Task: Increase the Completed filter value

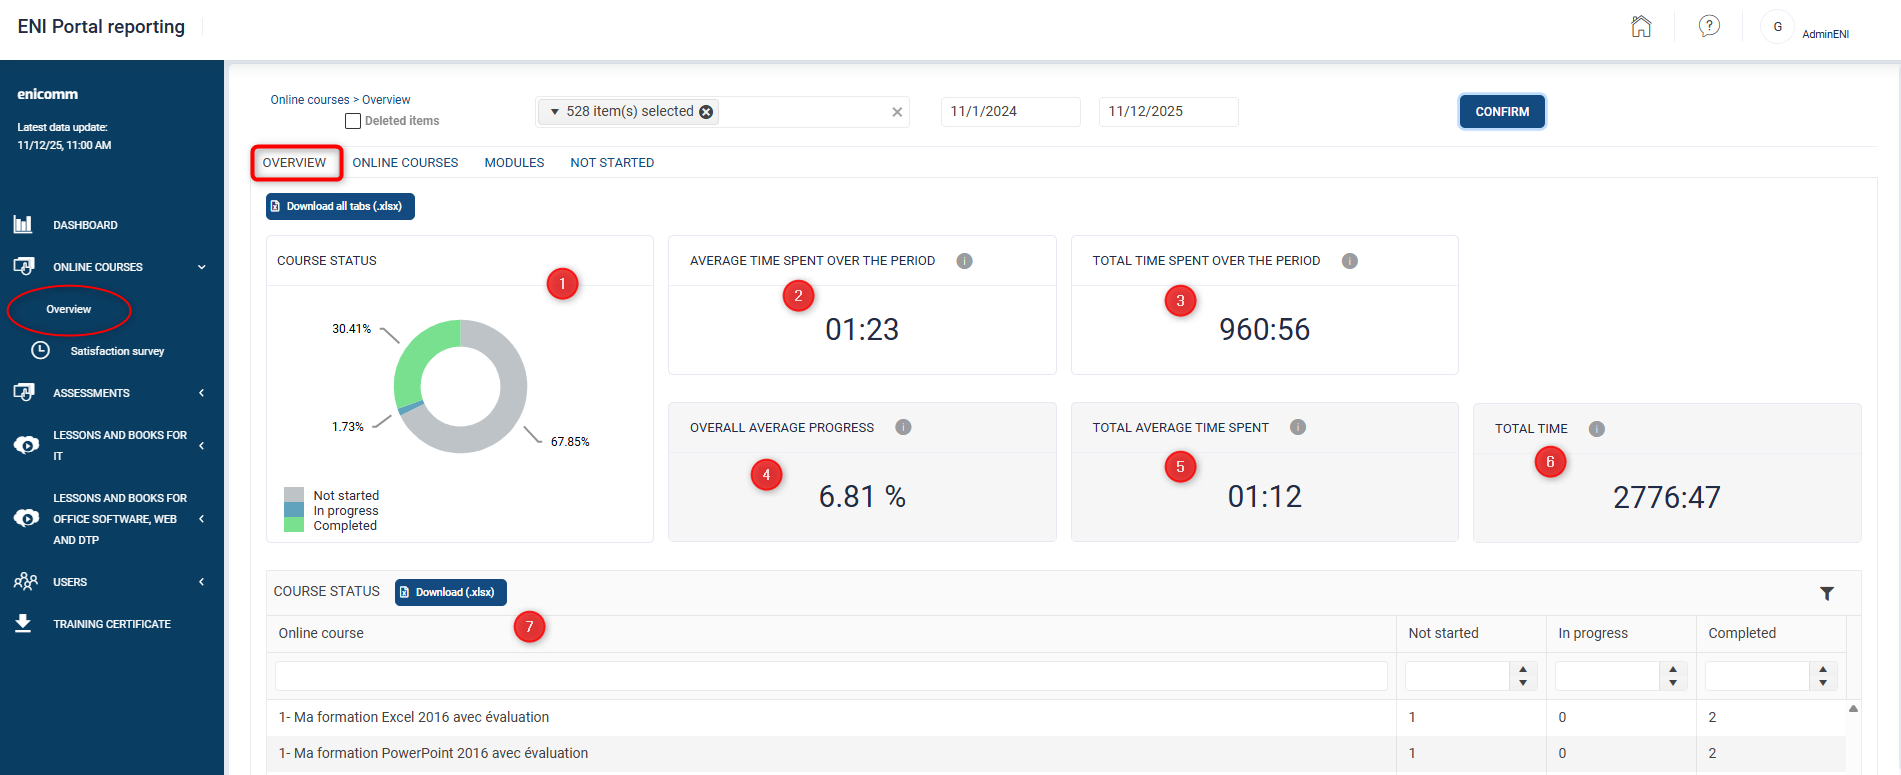Action: tap(1823, 670)
